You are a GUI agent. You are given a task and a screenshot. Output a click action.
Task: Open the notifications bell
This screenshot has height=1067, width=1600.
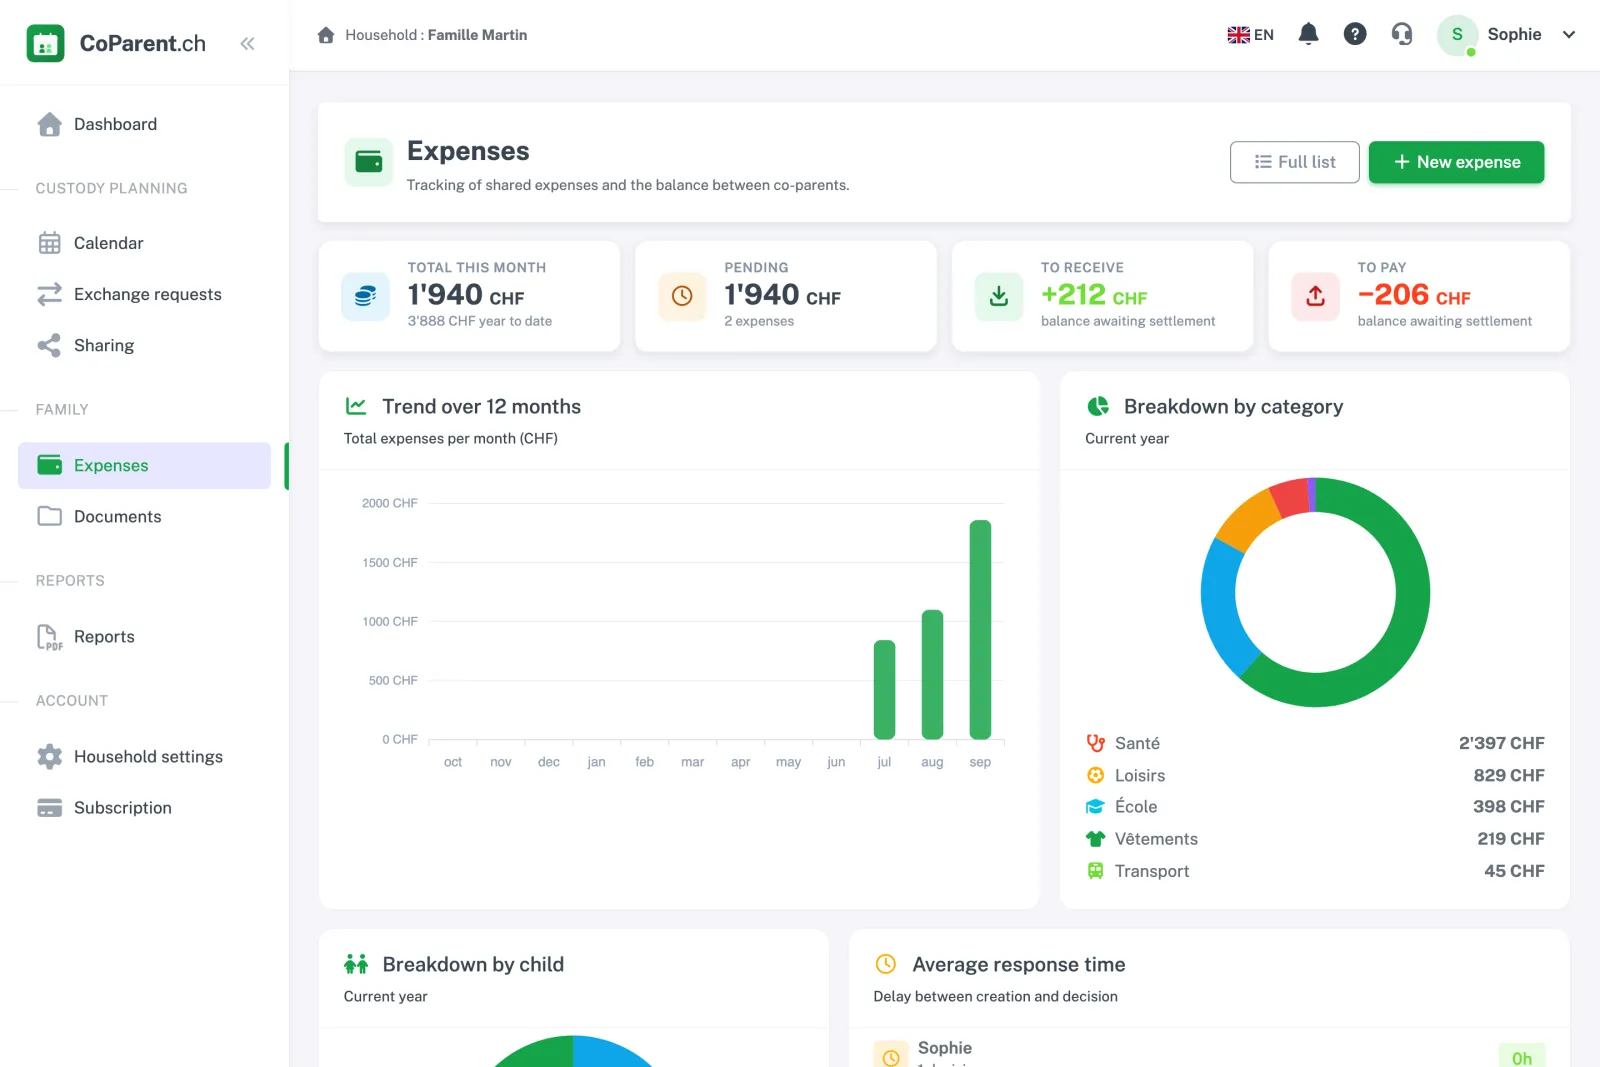pyautogui.click(x=1308, y=34)
